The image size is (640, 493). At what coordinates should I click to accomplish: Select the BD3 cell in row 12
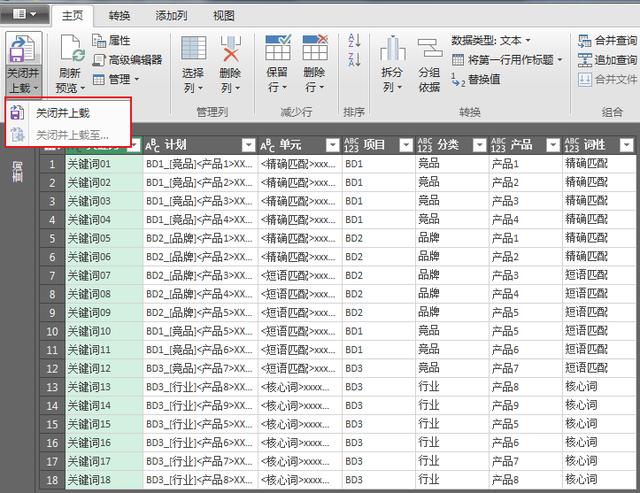coord(379,369)
